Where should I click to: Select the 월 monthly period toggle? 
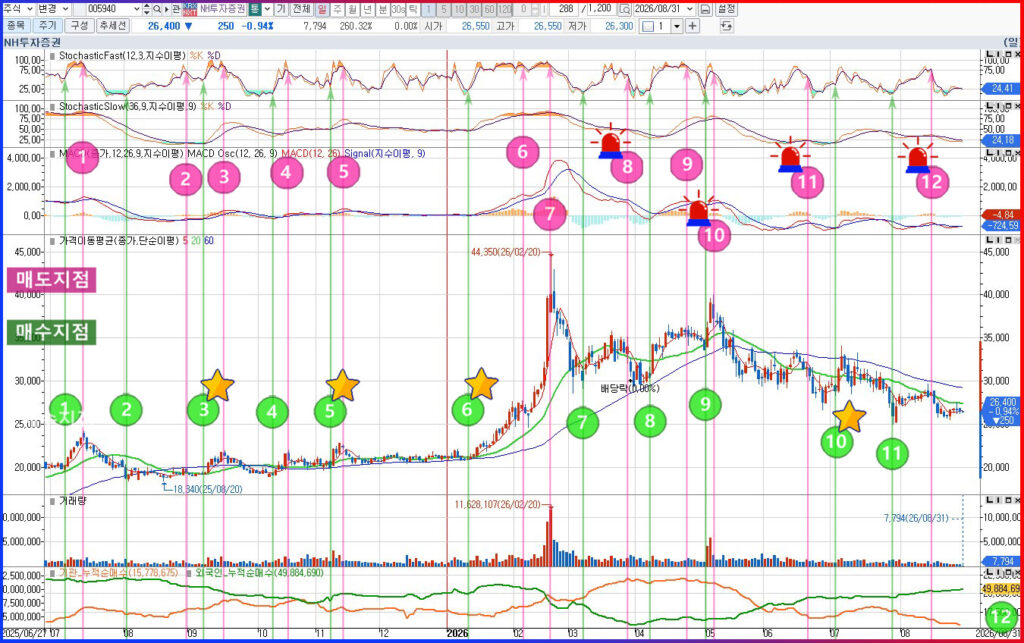click(352, 9)
